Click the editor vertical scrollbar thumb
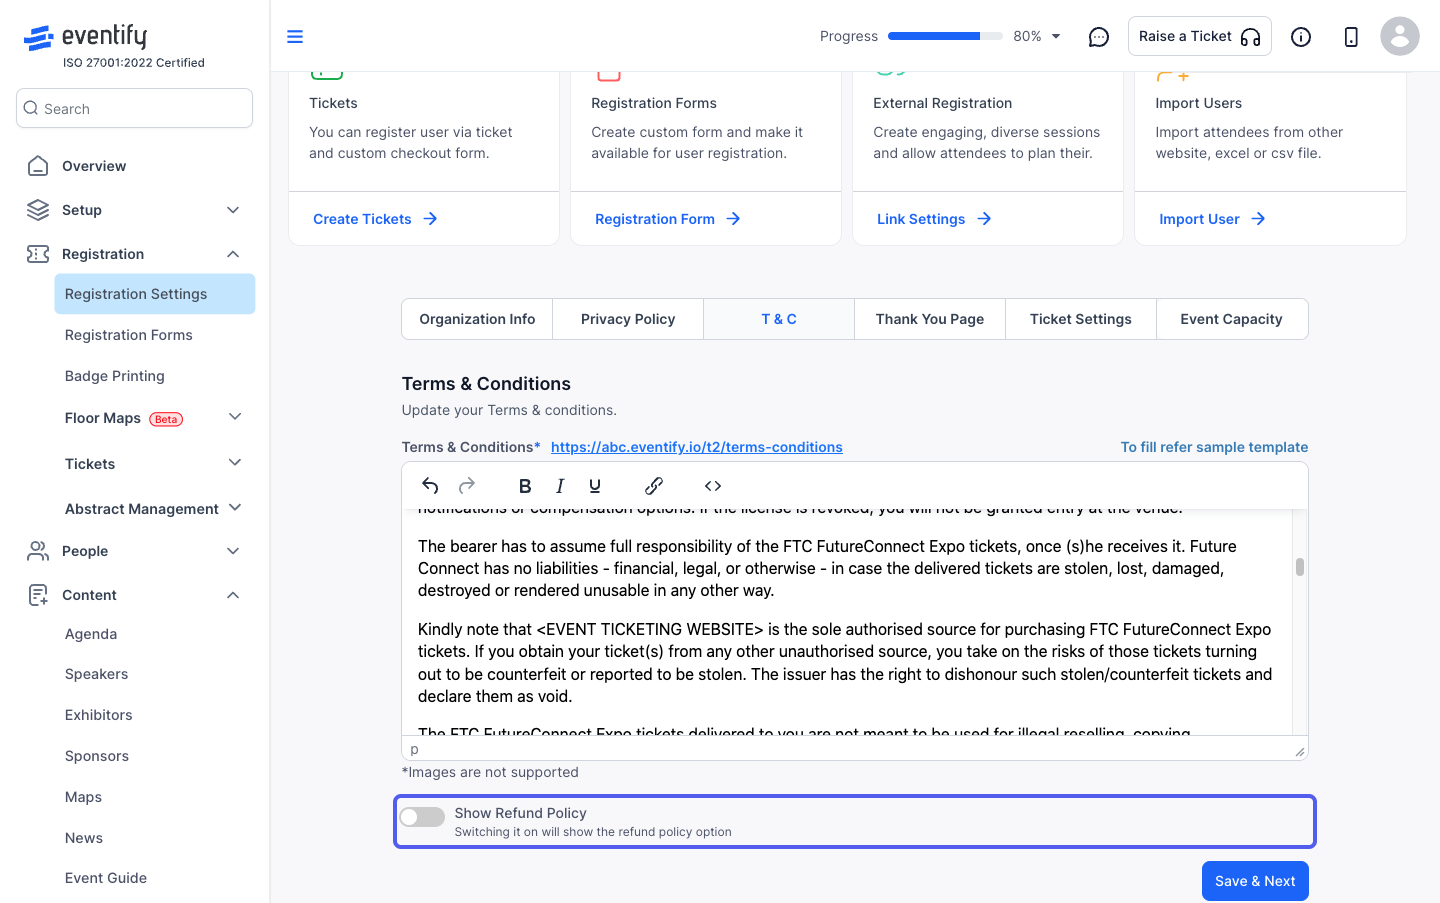Viewport: 1440px width, 903px height. [x=1300, y=567]
